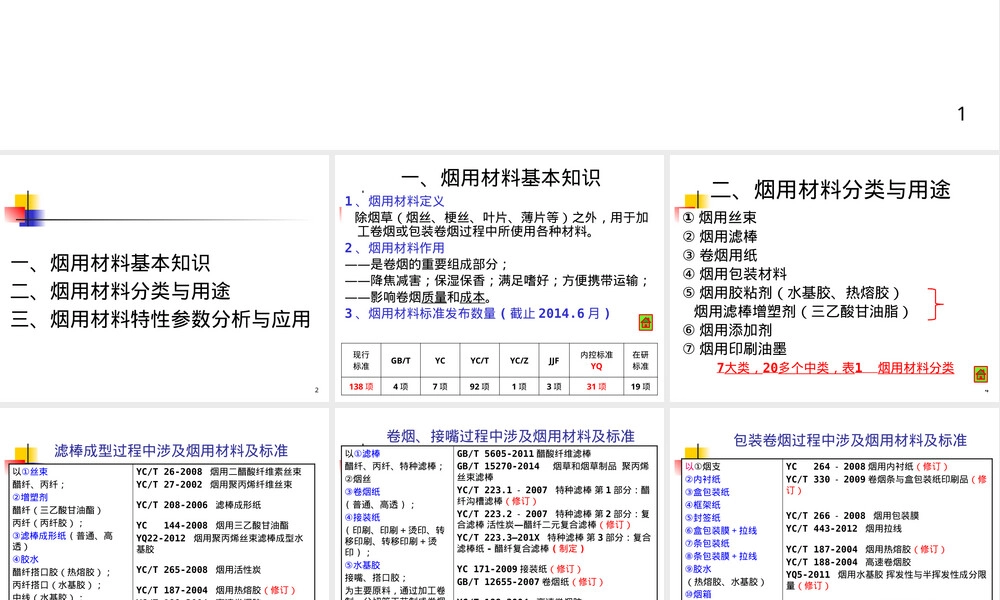Click the text GB/T 5605-2011 醋酸纤维滤棒
The height and width of the screenshot is (600, 1000).
click(x=524, y=454)
